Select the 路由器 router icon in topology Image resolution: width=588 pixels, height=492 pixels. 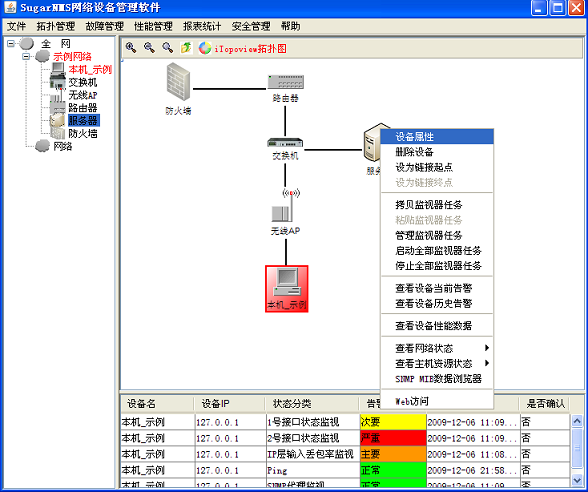(x=286, y=82)
